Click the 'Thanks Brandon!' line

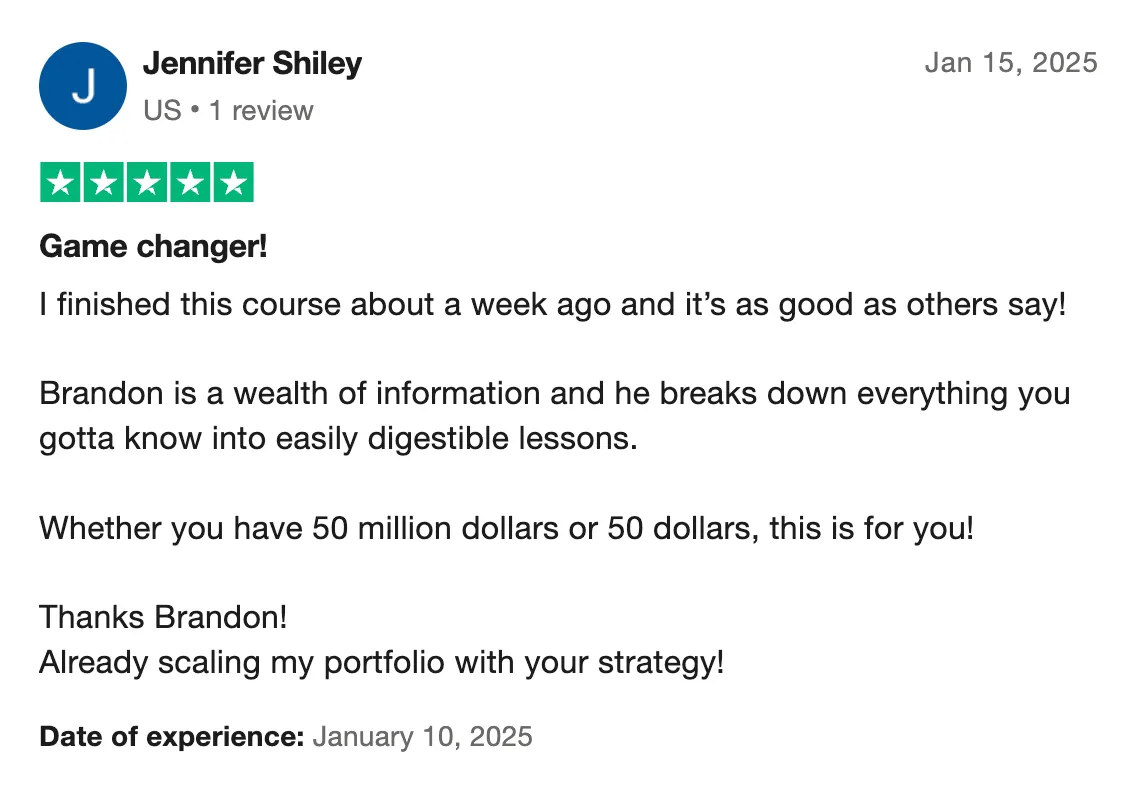pos(163,618)
